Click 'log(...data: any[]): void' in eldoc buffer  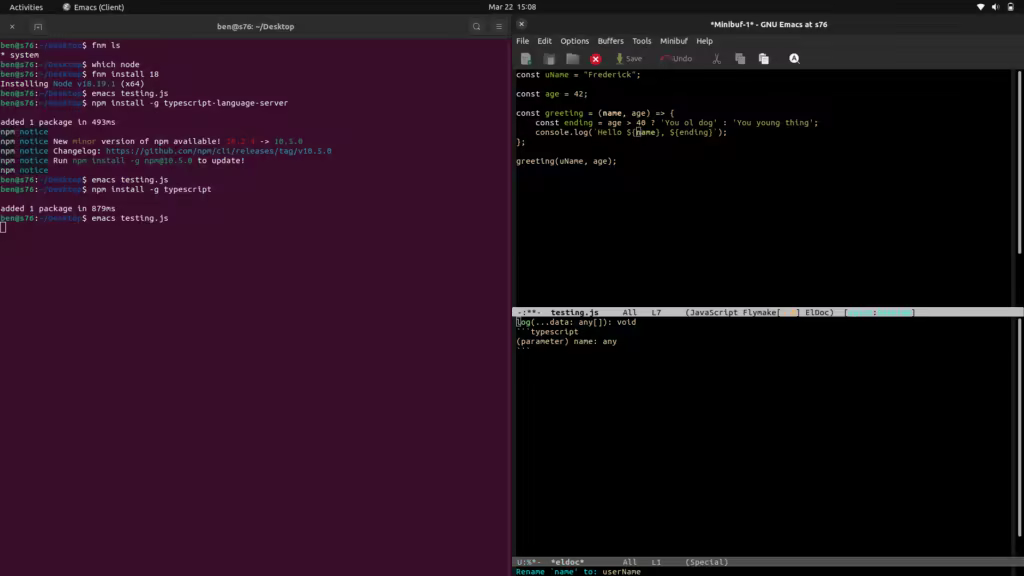coord(576,322)
